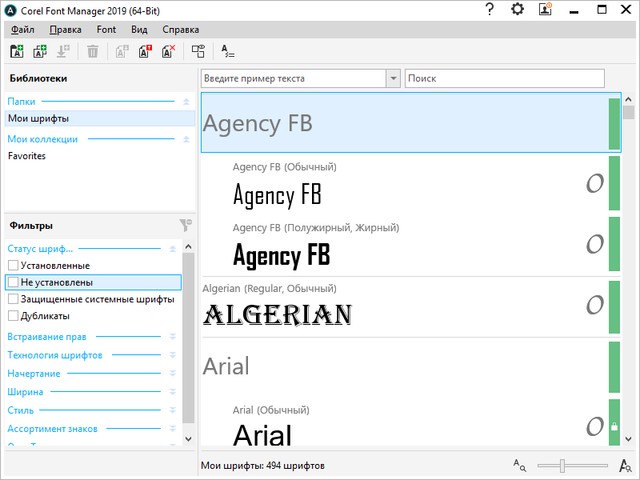Click the Help question mark icon
The width and height of the screenshot is (640, 480).
pos(489,9)
